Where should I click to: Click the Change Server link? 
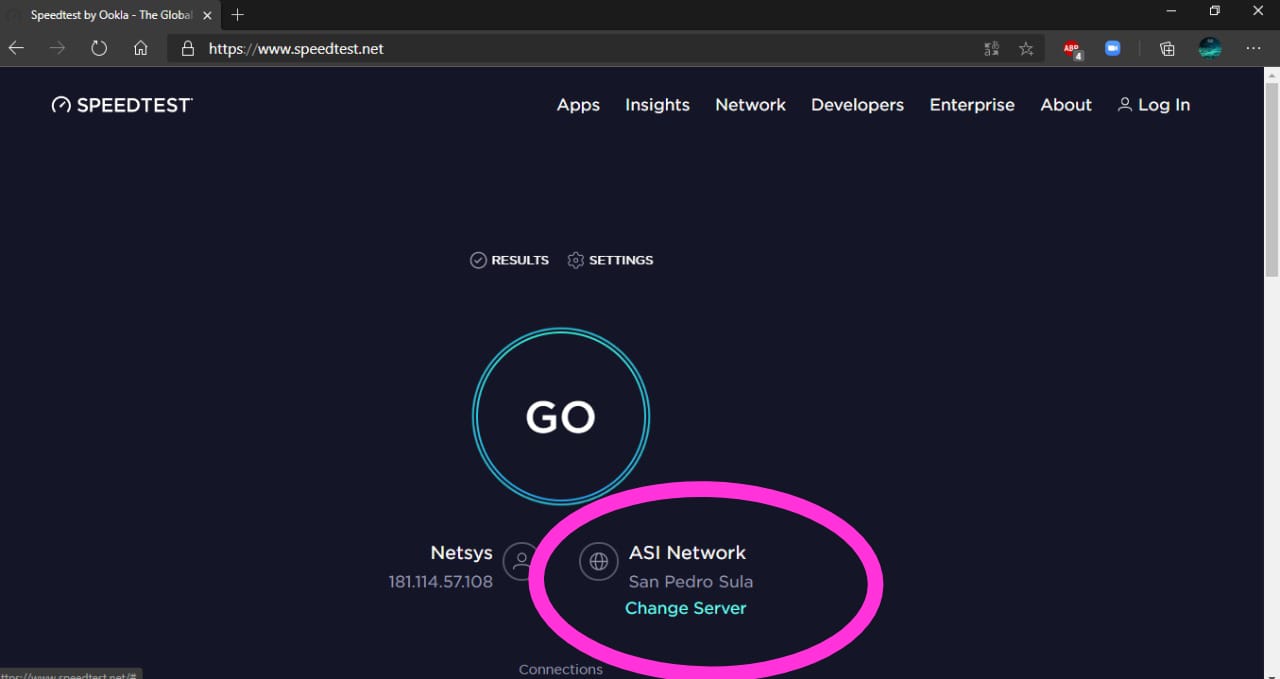[x=686, y=608]
